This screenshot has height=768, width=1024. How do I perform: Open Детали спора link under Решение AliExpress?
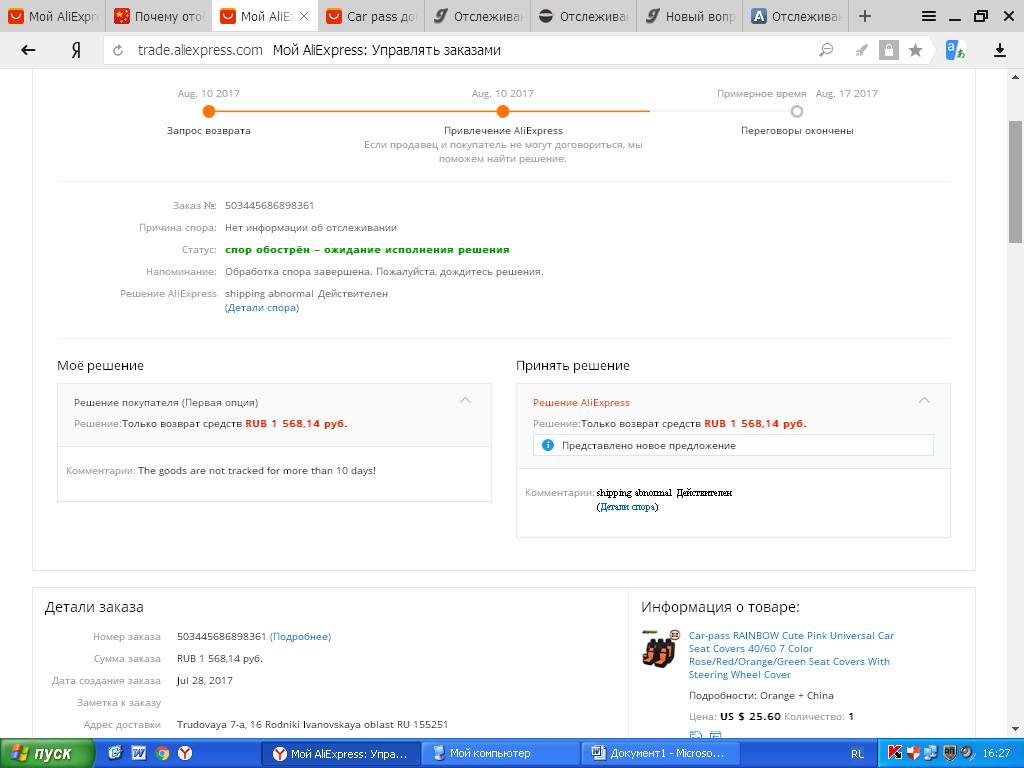click(262, 308)
